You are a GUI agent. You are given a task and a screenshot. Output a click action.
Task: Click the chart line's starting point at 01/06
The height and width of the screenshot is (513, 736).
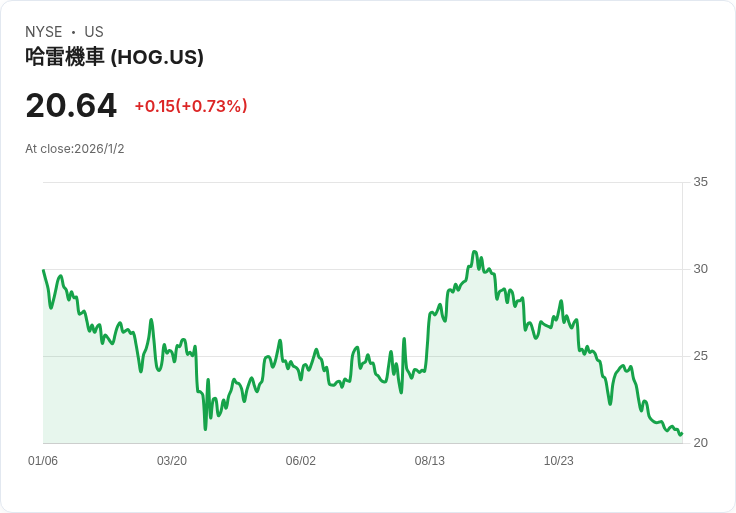[44, 270]
